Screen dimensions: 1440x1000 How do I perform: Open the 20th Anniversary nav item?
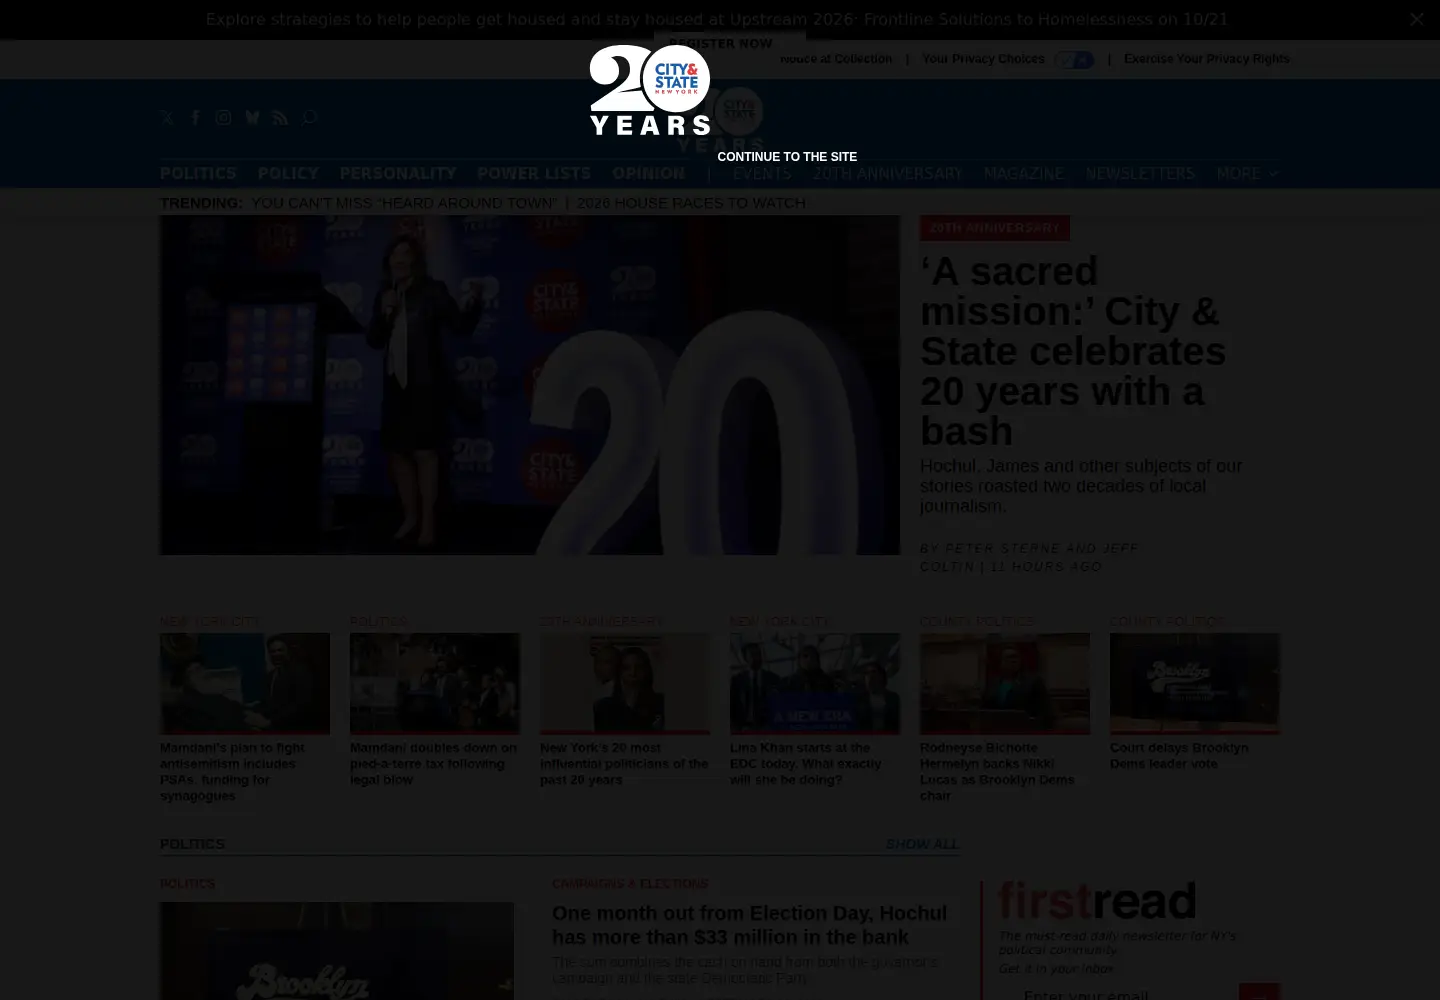pyautogui.click(x=887, y=173)
